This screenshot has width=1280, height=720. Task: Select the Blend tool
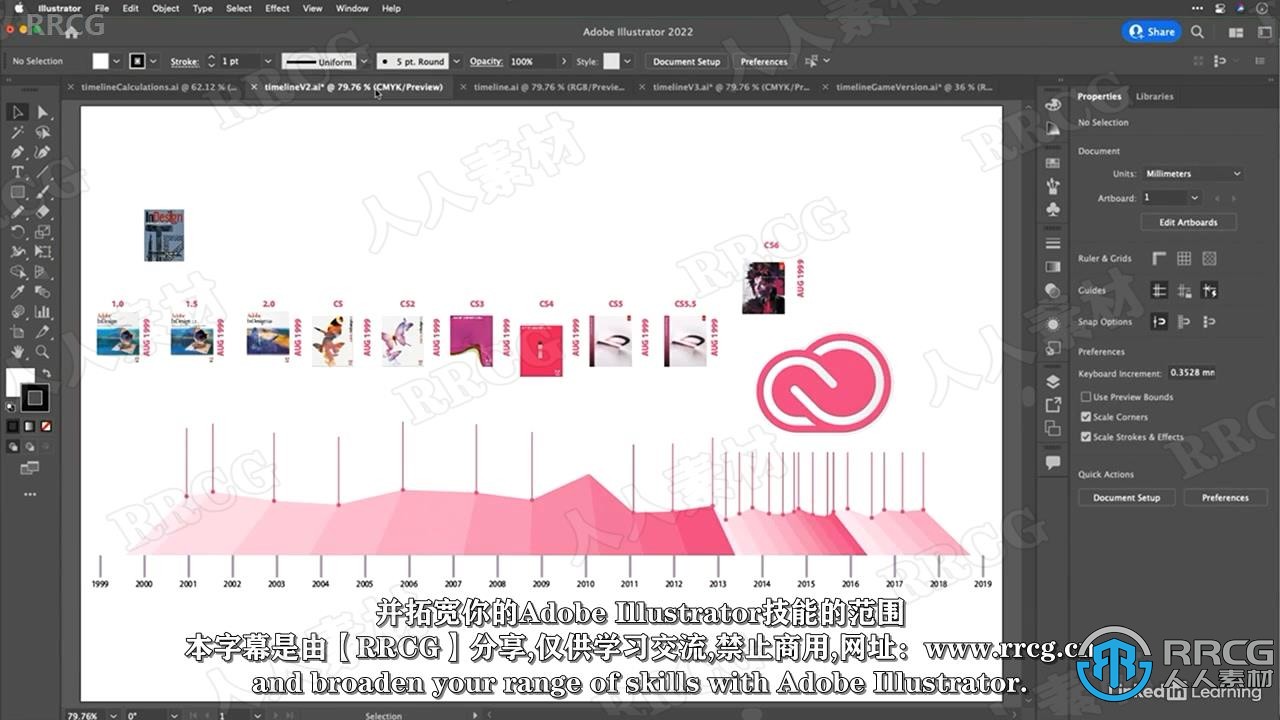(x=43, y=292)
